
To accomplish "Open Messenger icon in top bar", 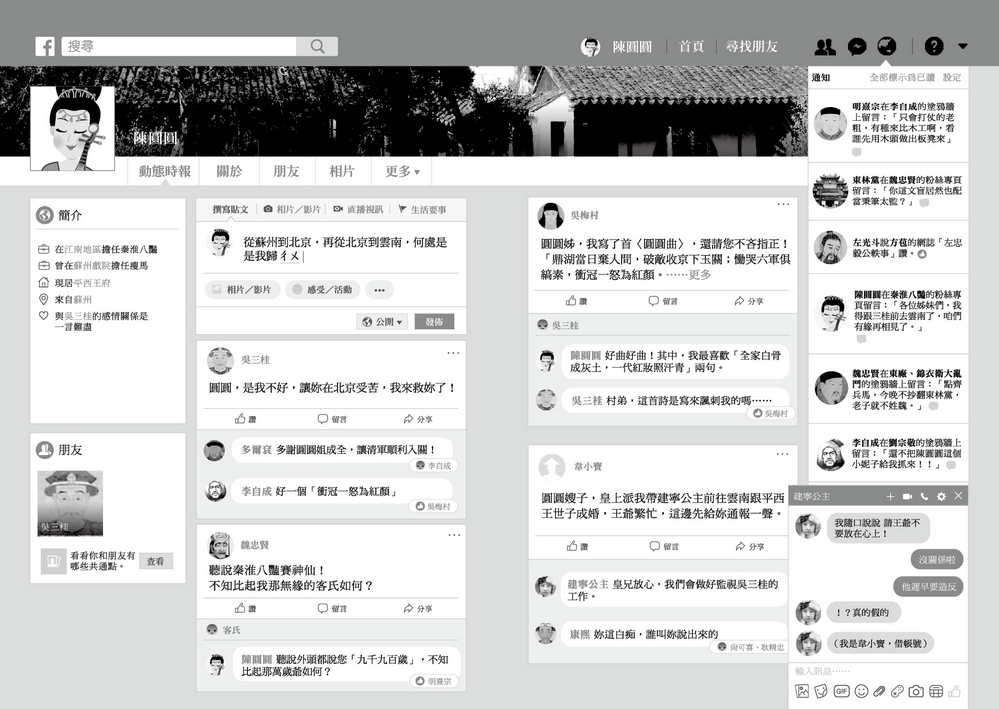I will [857, 47].
